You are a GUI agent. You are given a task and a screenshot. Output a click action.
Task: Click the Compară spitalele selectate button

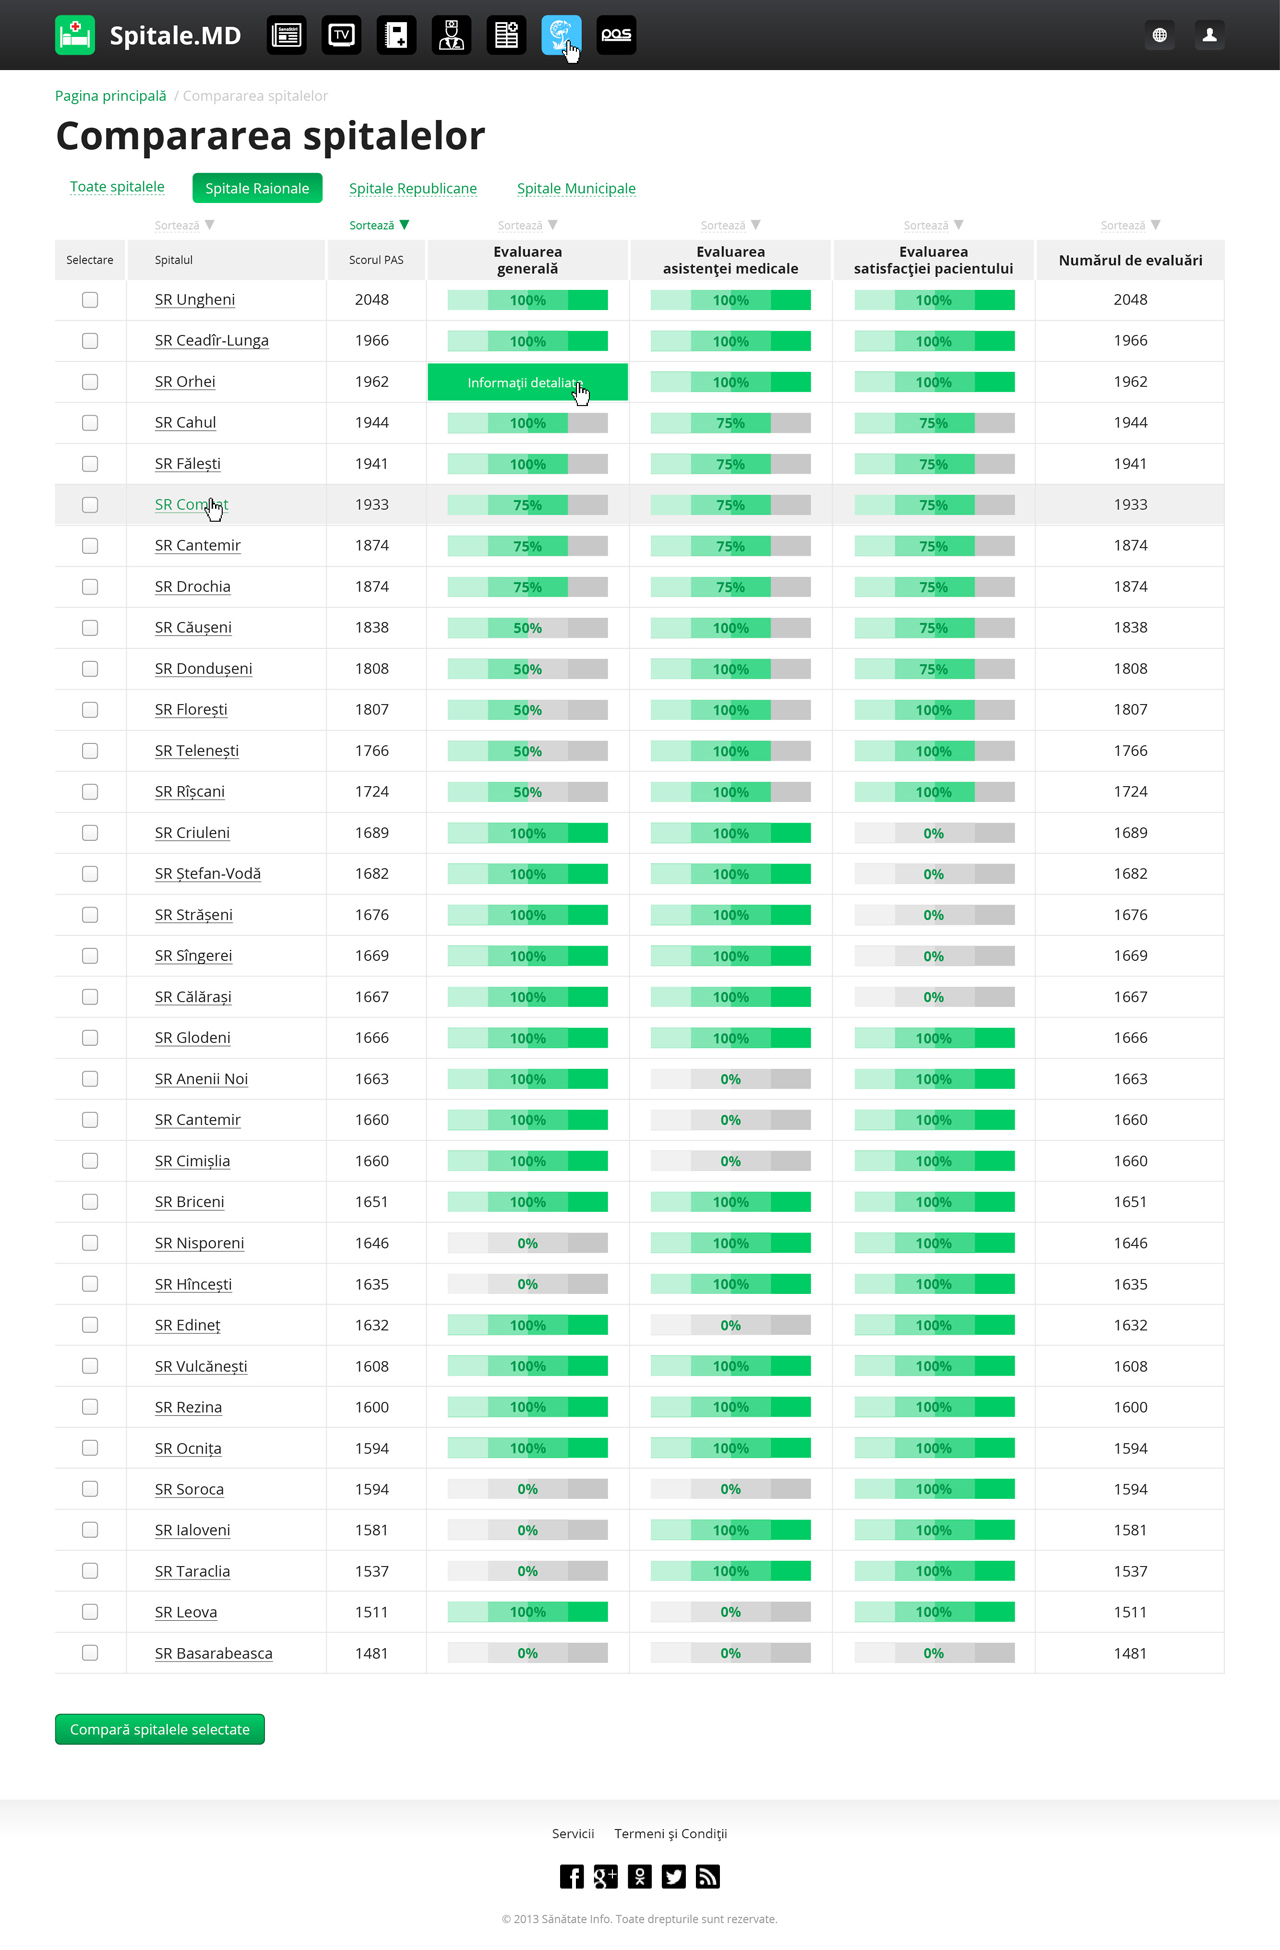pos(160,1729)
